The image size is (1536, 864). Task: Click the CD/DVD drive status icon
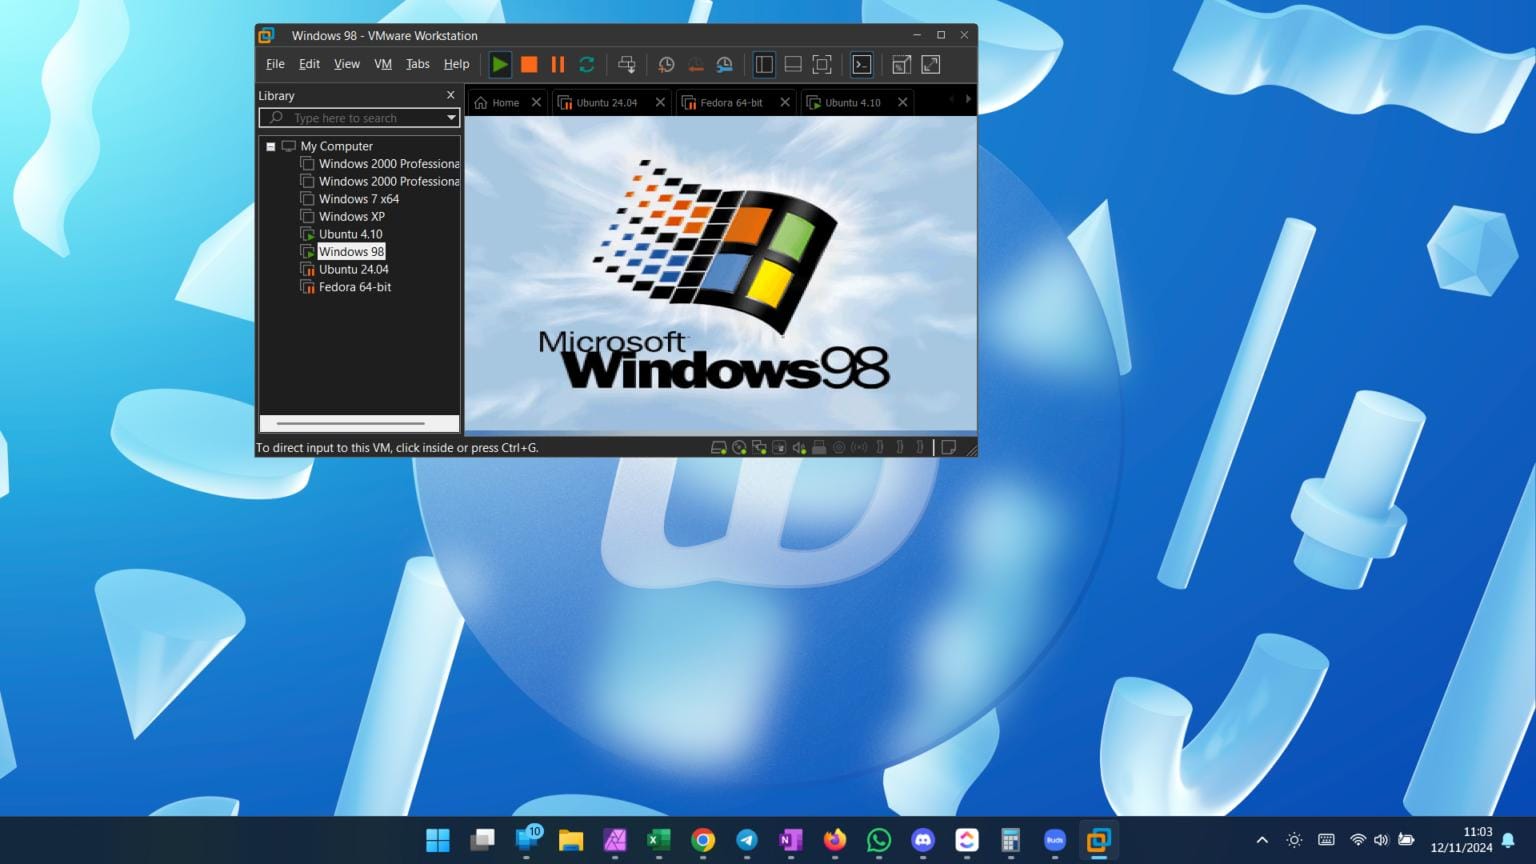[739, 448]
